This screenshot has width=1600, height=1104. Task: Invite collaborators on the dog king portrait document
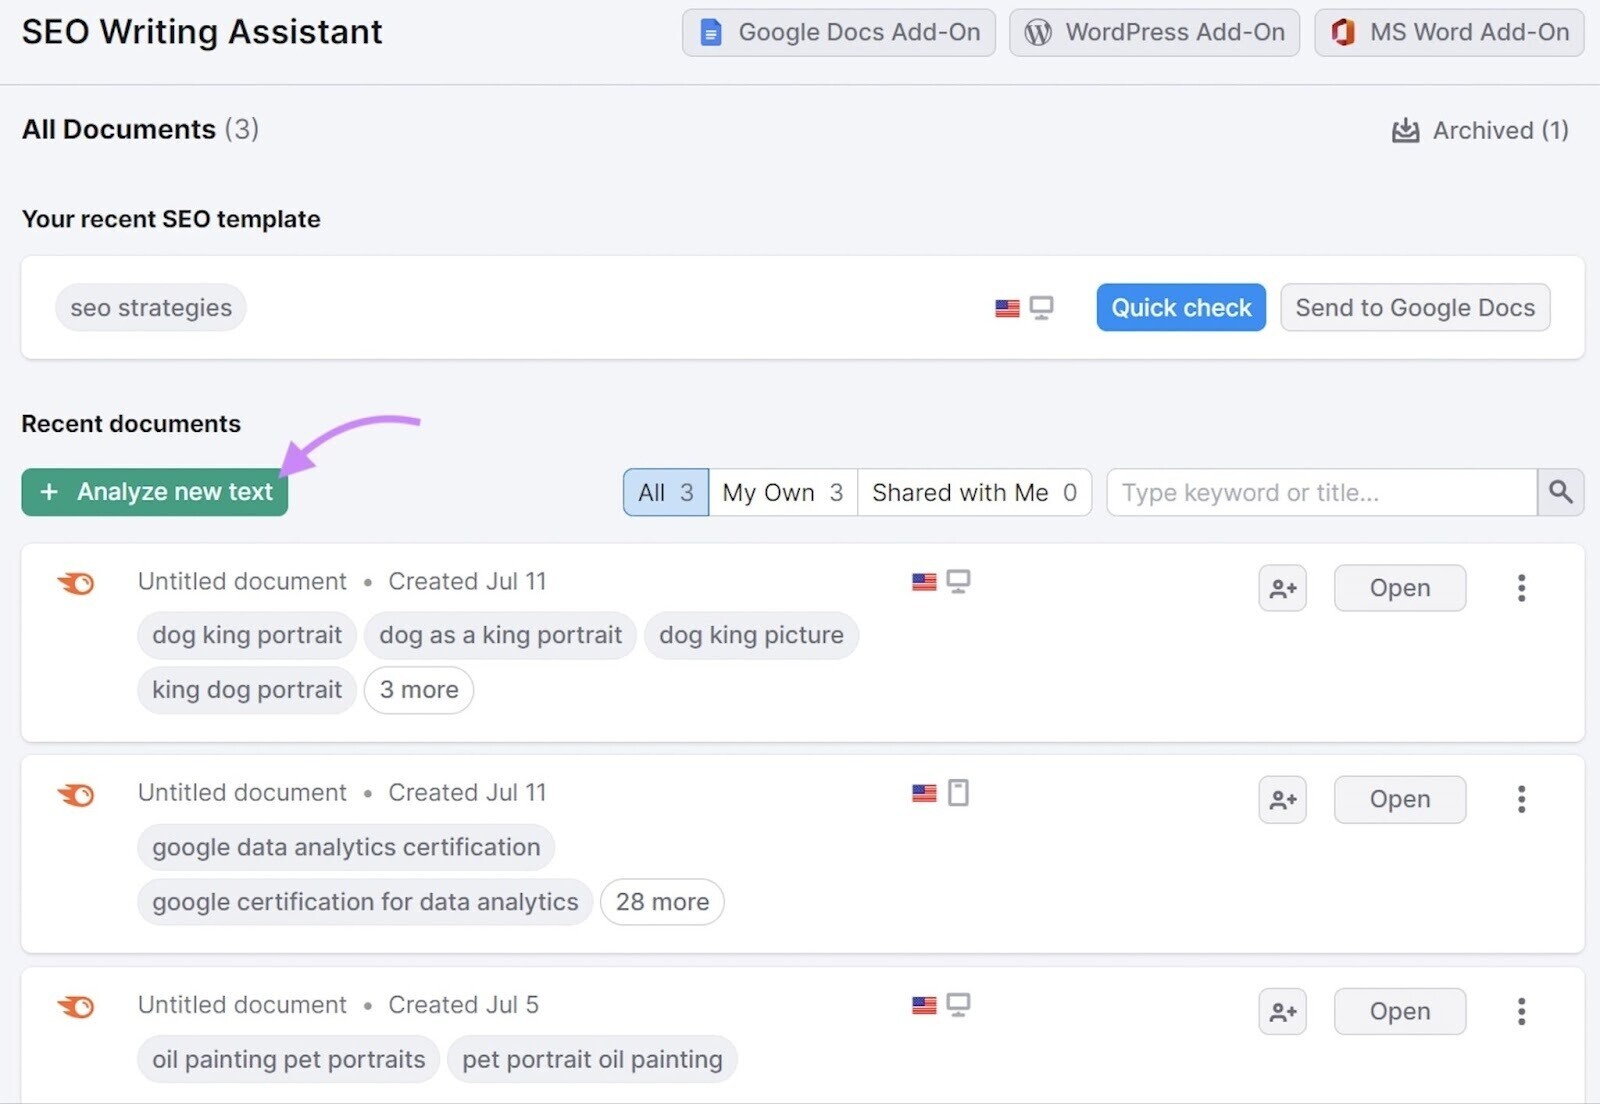1282,588
